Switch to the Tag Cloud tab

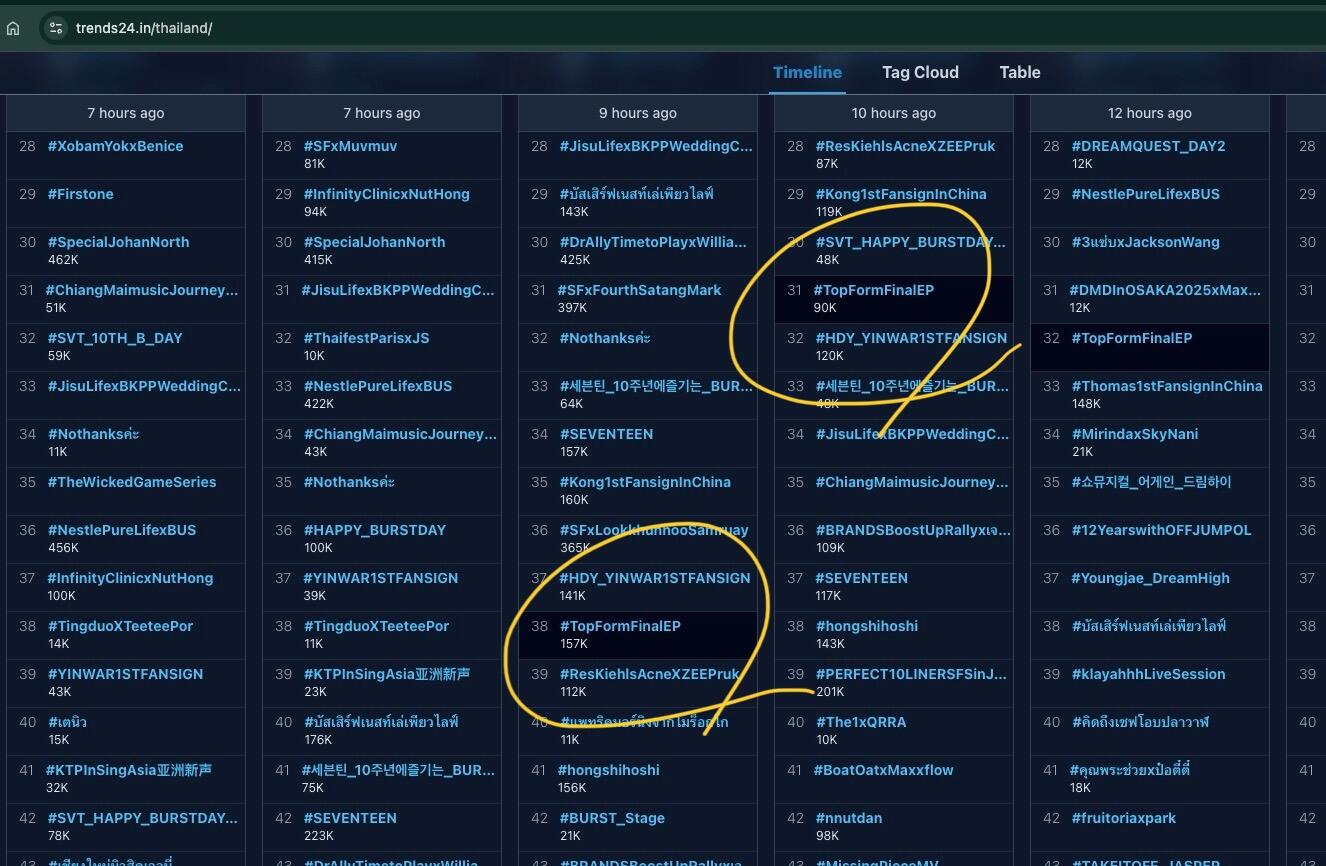click(x=920, y=72)
